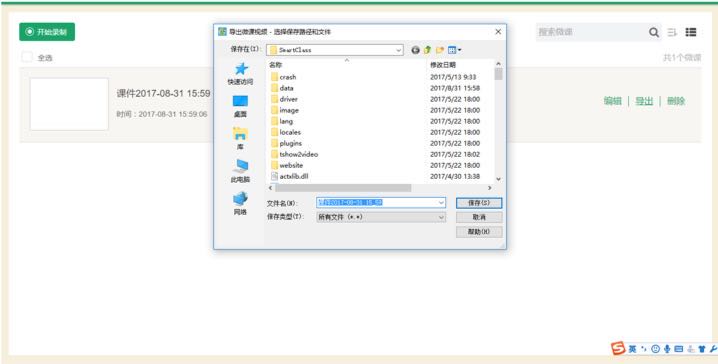
Task: Click the Edit (编辑) link
Action: (x=612, y=101)
